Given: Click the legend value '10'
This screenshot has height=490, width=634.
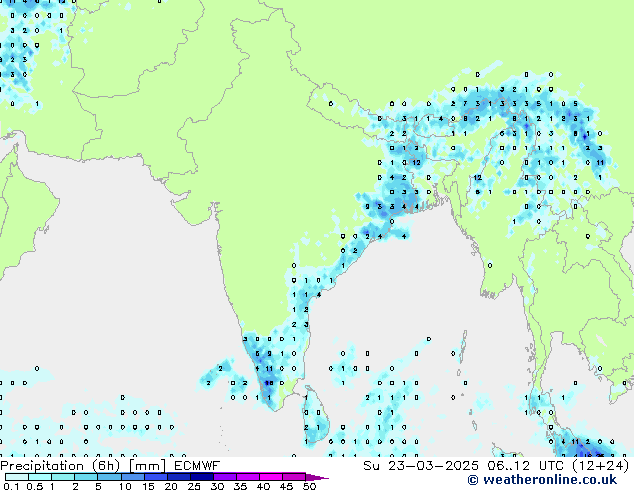Looking at the screenshot, I should tap(125, 486).
